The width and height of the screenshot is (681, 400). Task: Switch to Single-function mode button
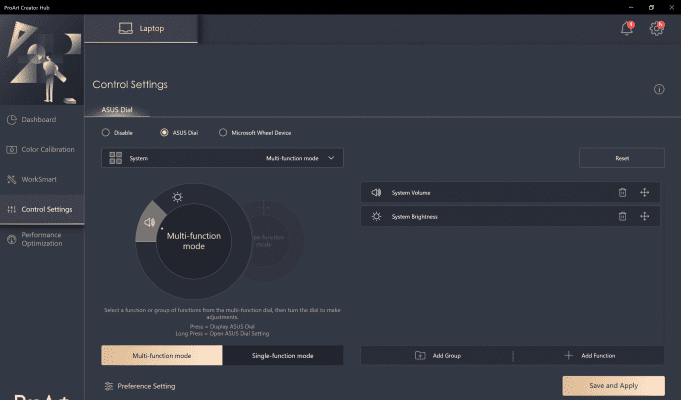pyautogui.click(x=283, y=355)
